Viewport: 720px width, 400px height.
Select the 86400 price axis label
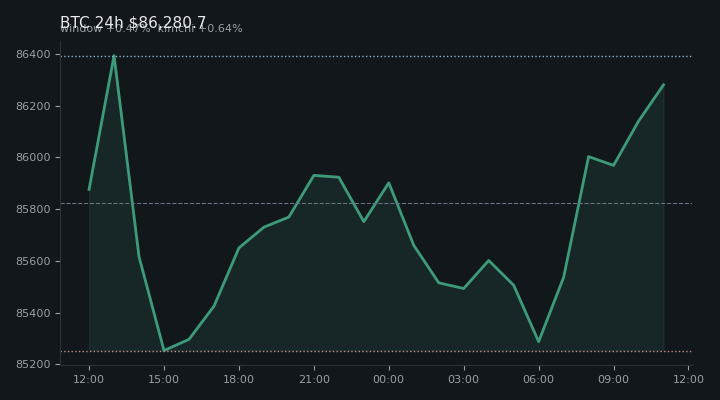(33, 55)
